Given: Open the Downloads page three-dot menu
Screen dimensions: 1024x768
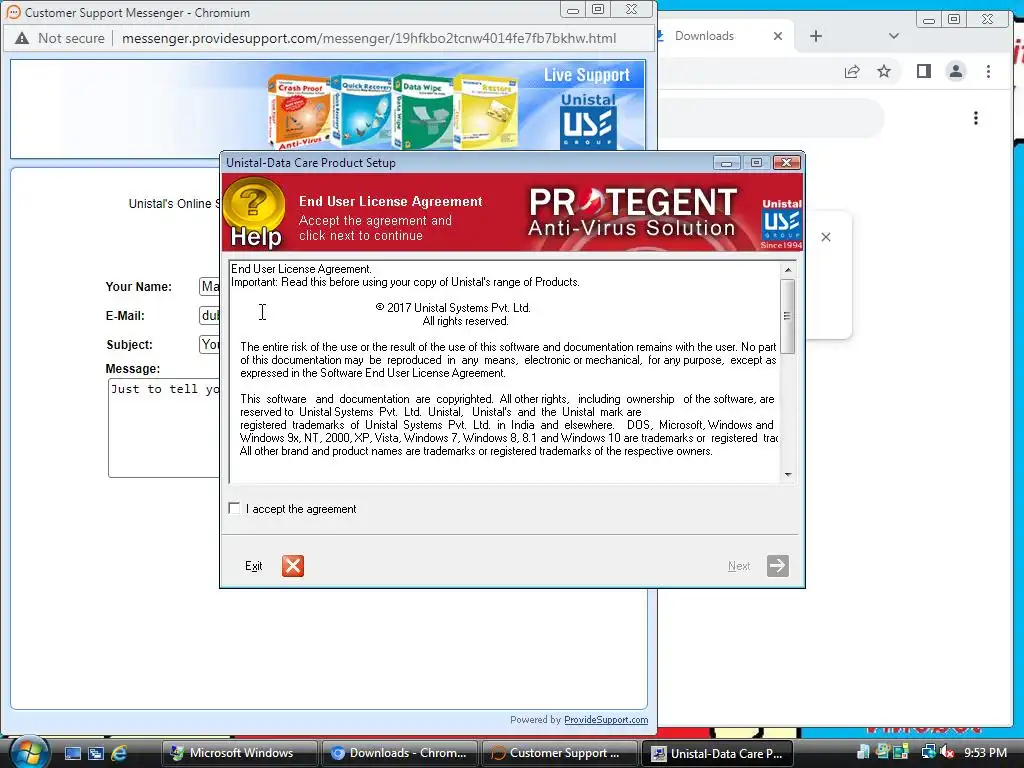Looking at the screenshot, I should [x=976, y=118].
